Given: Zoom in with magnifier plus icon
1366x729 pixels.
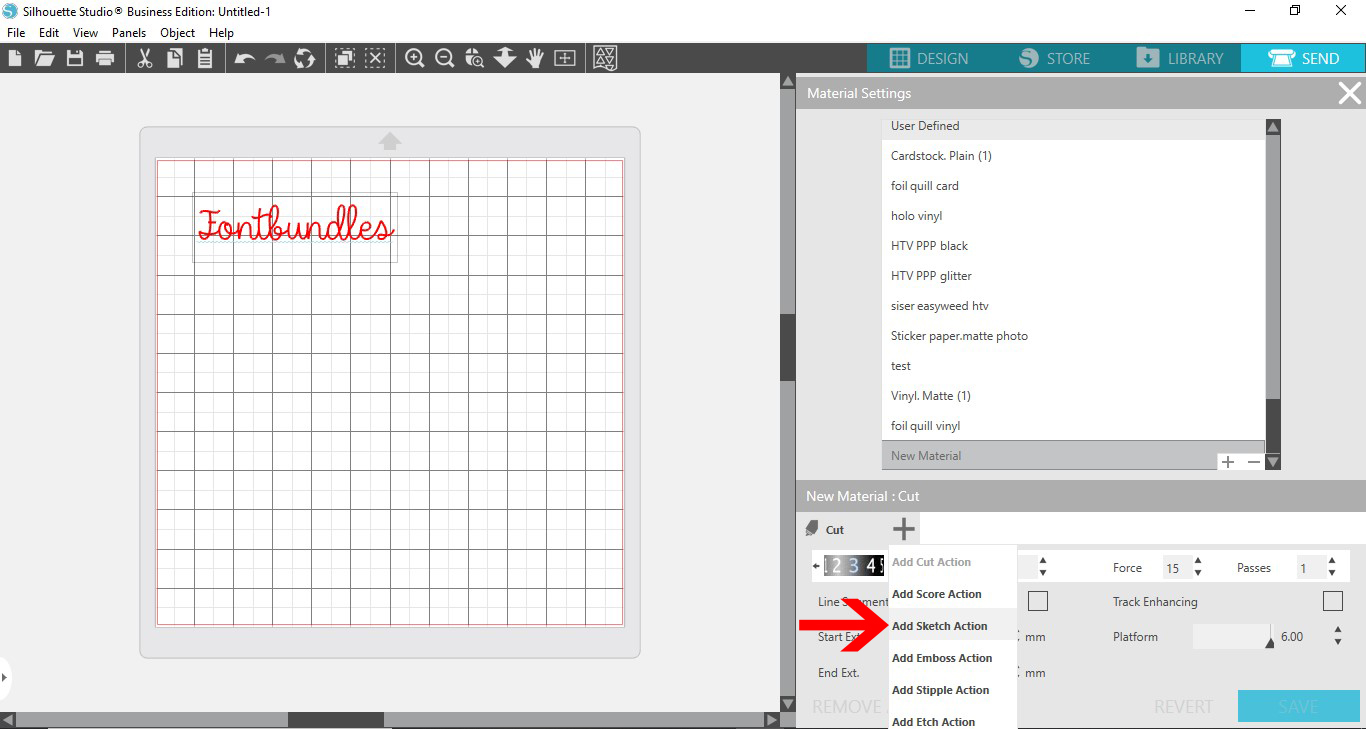Looking at the screenshot, I should (x=415, y=59).
